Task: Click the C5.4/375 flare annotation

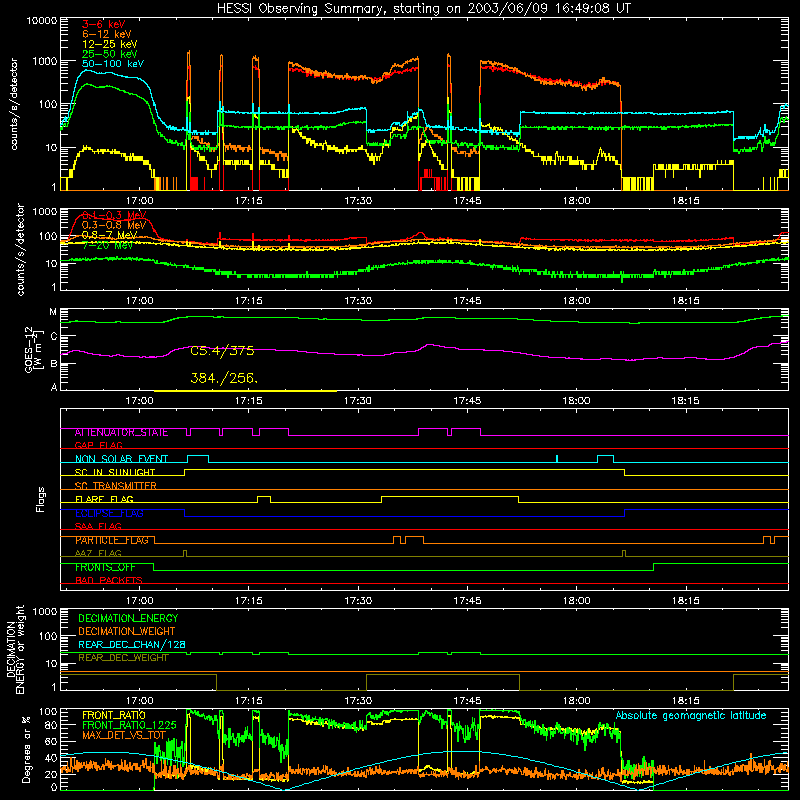Action: (222, 351)
